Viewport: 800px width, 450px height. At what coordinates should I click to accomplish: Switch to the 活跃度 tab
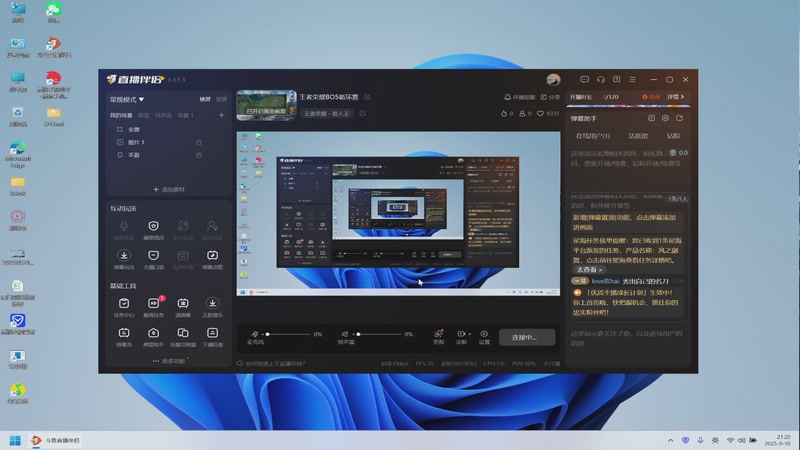638,136
